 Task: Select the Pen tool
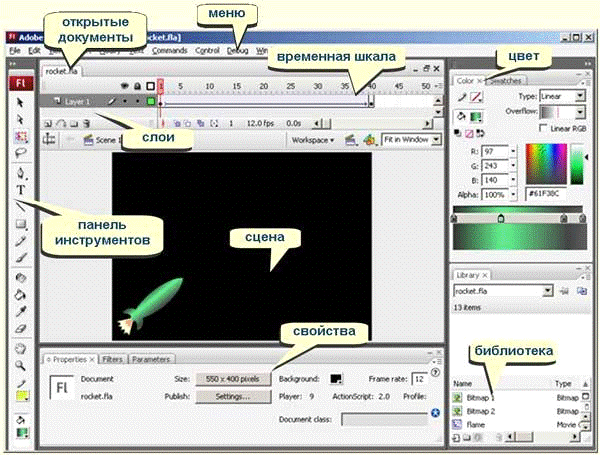pyautogui.click(x=21, y=174)
